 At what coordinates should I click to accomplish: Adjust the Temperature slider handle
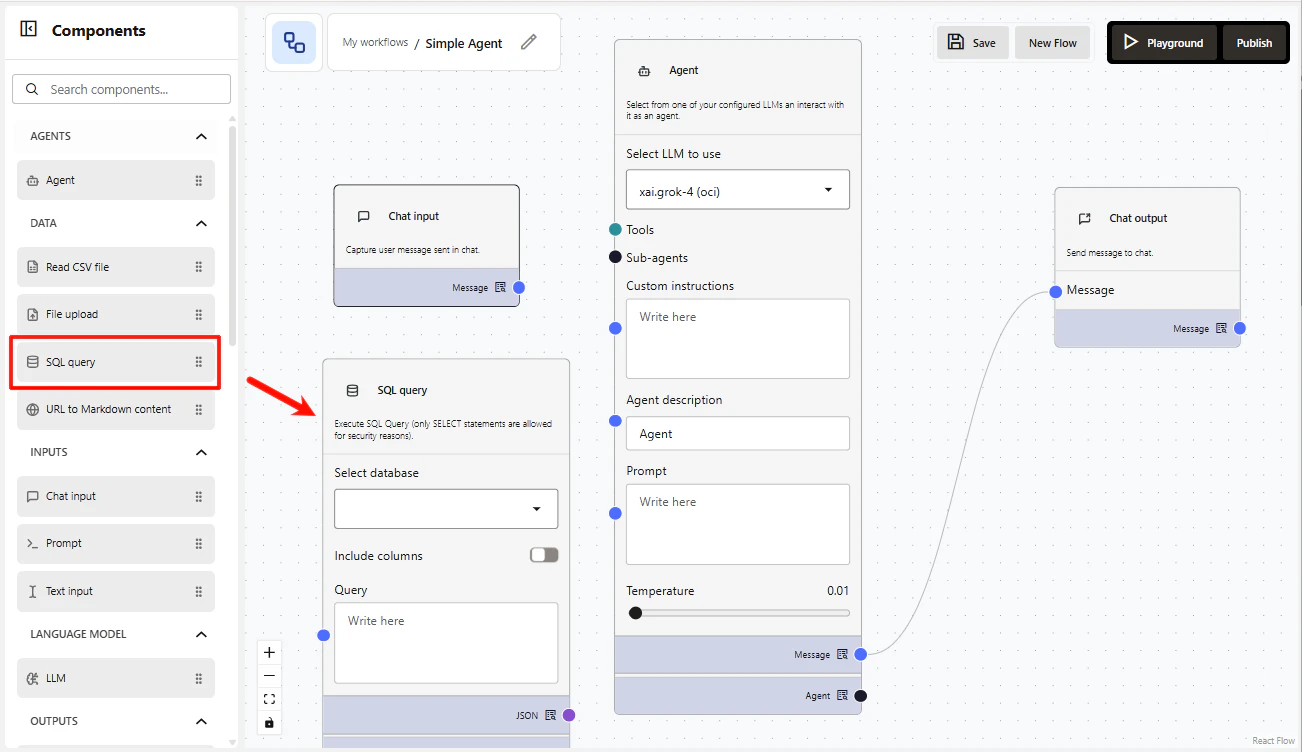click(x=635, y=613)
